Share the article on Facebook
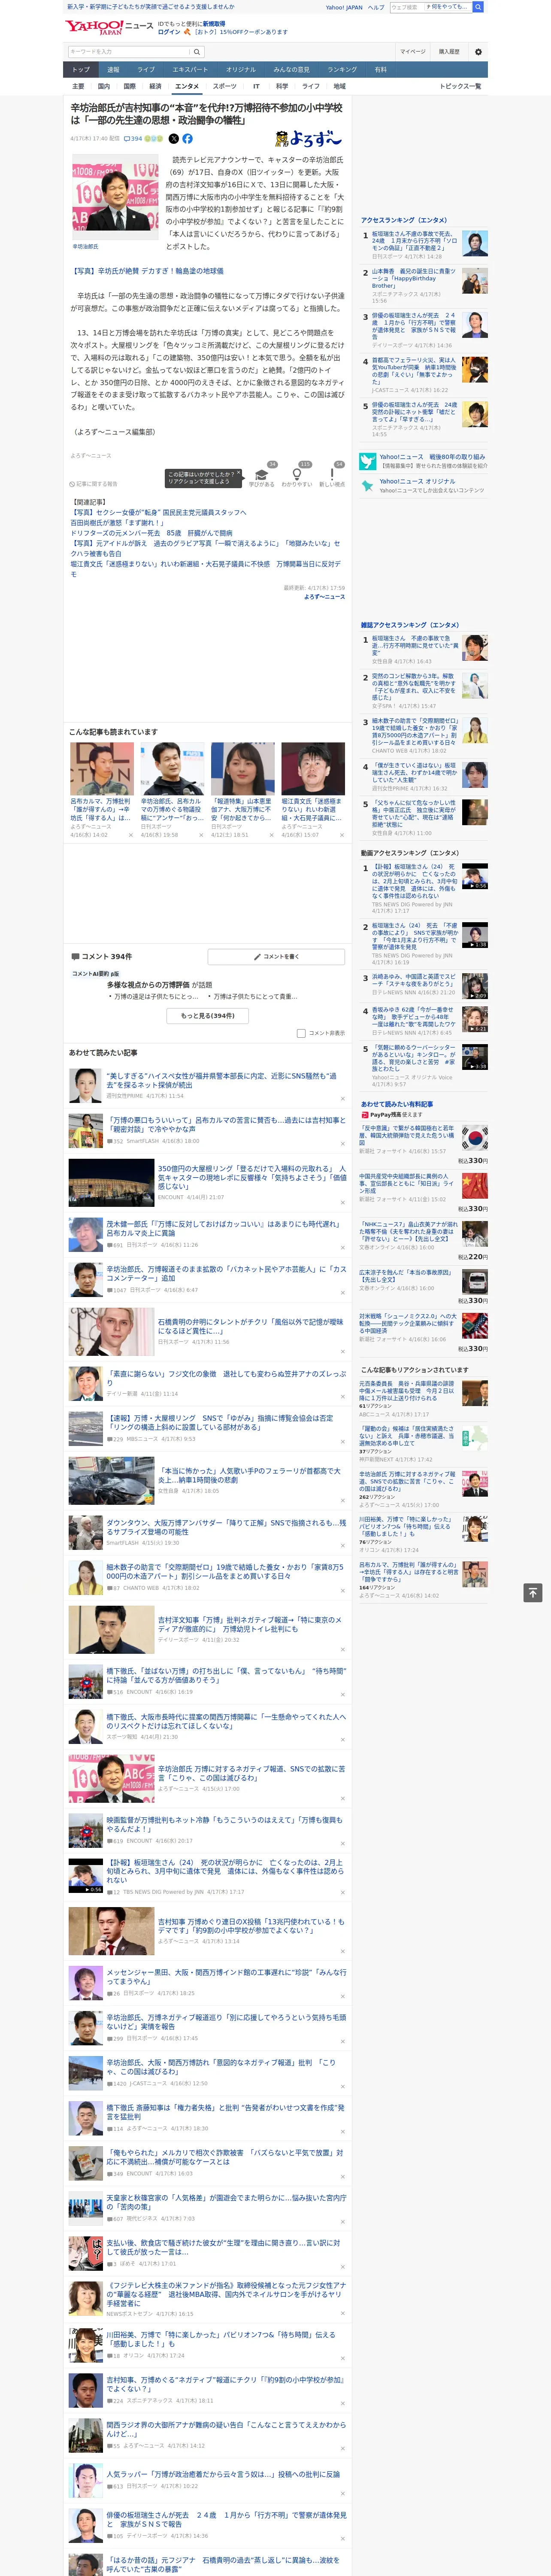 click(x=187, y=139)
